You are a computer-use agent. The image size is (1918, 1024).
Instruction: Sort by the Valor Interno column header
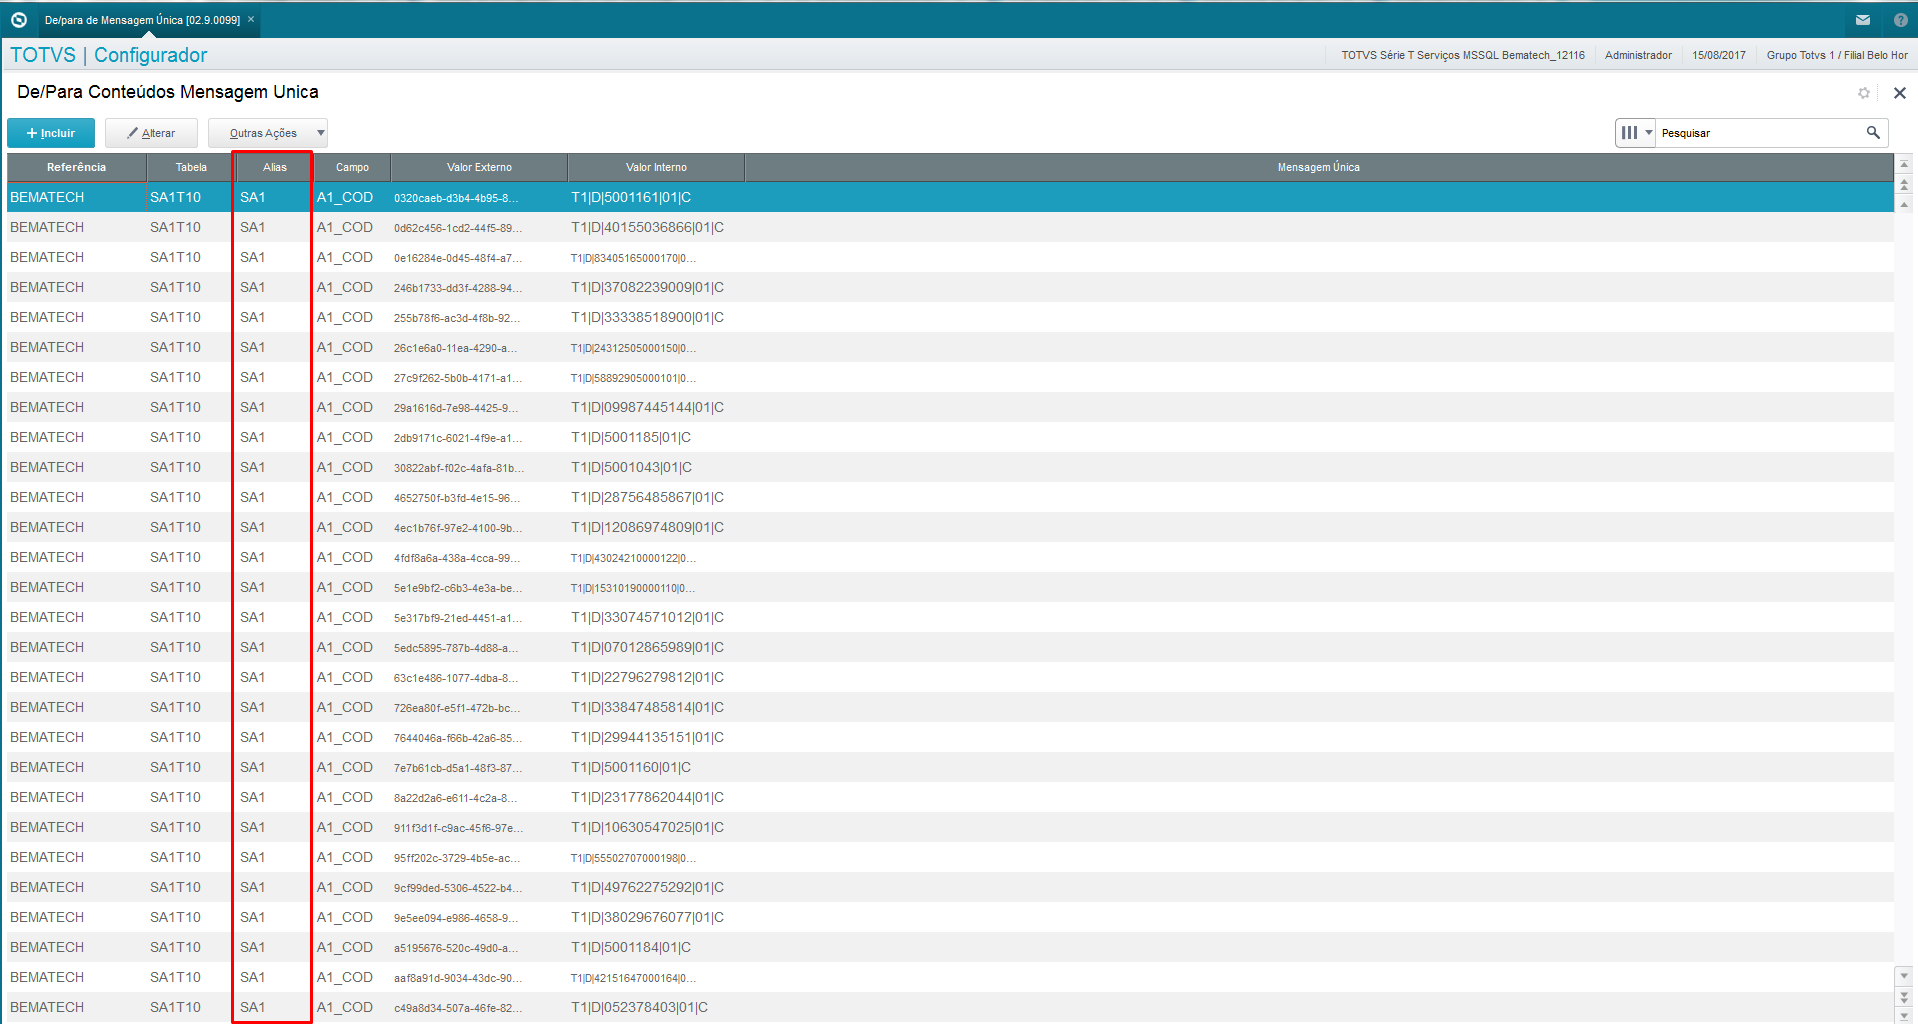pos(656,167)
